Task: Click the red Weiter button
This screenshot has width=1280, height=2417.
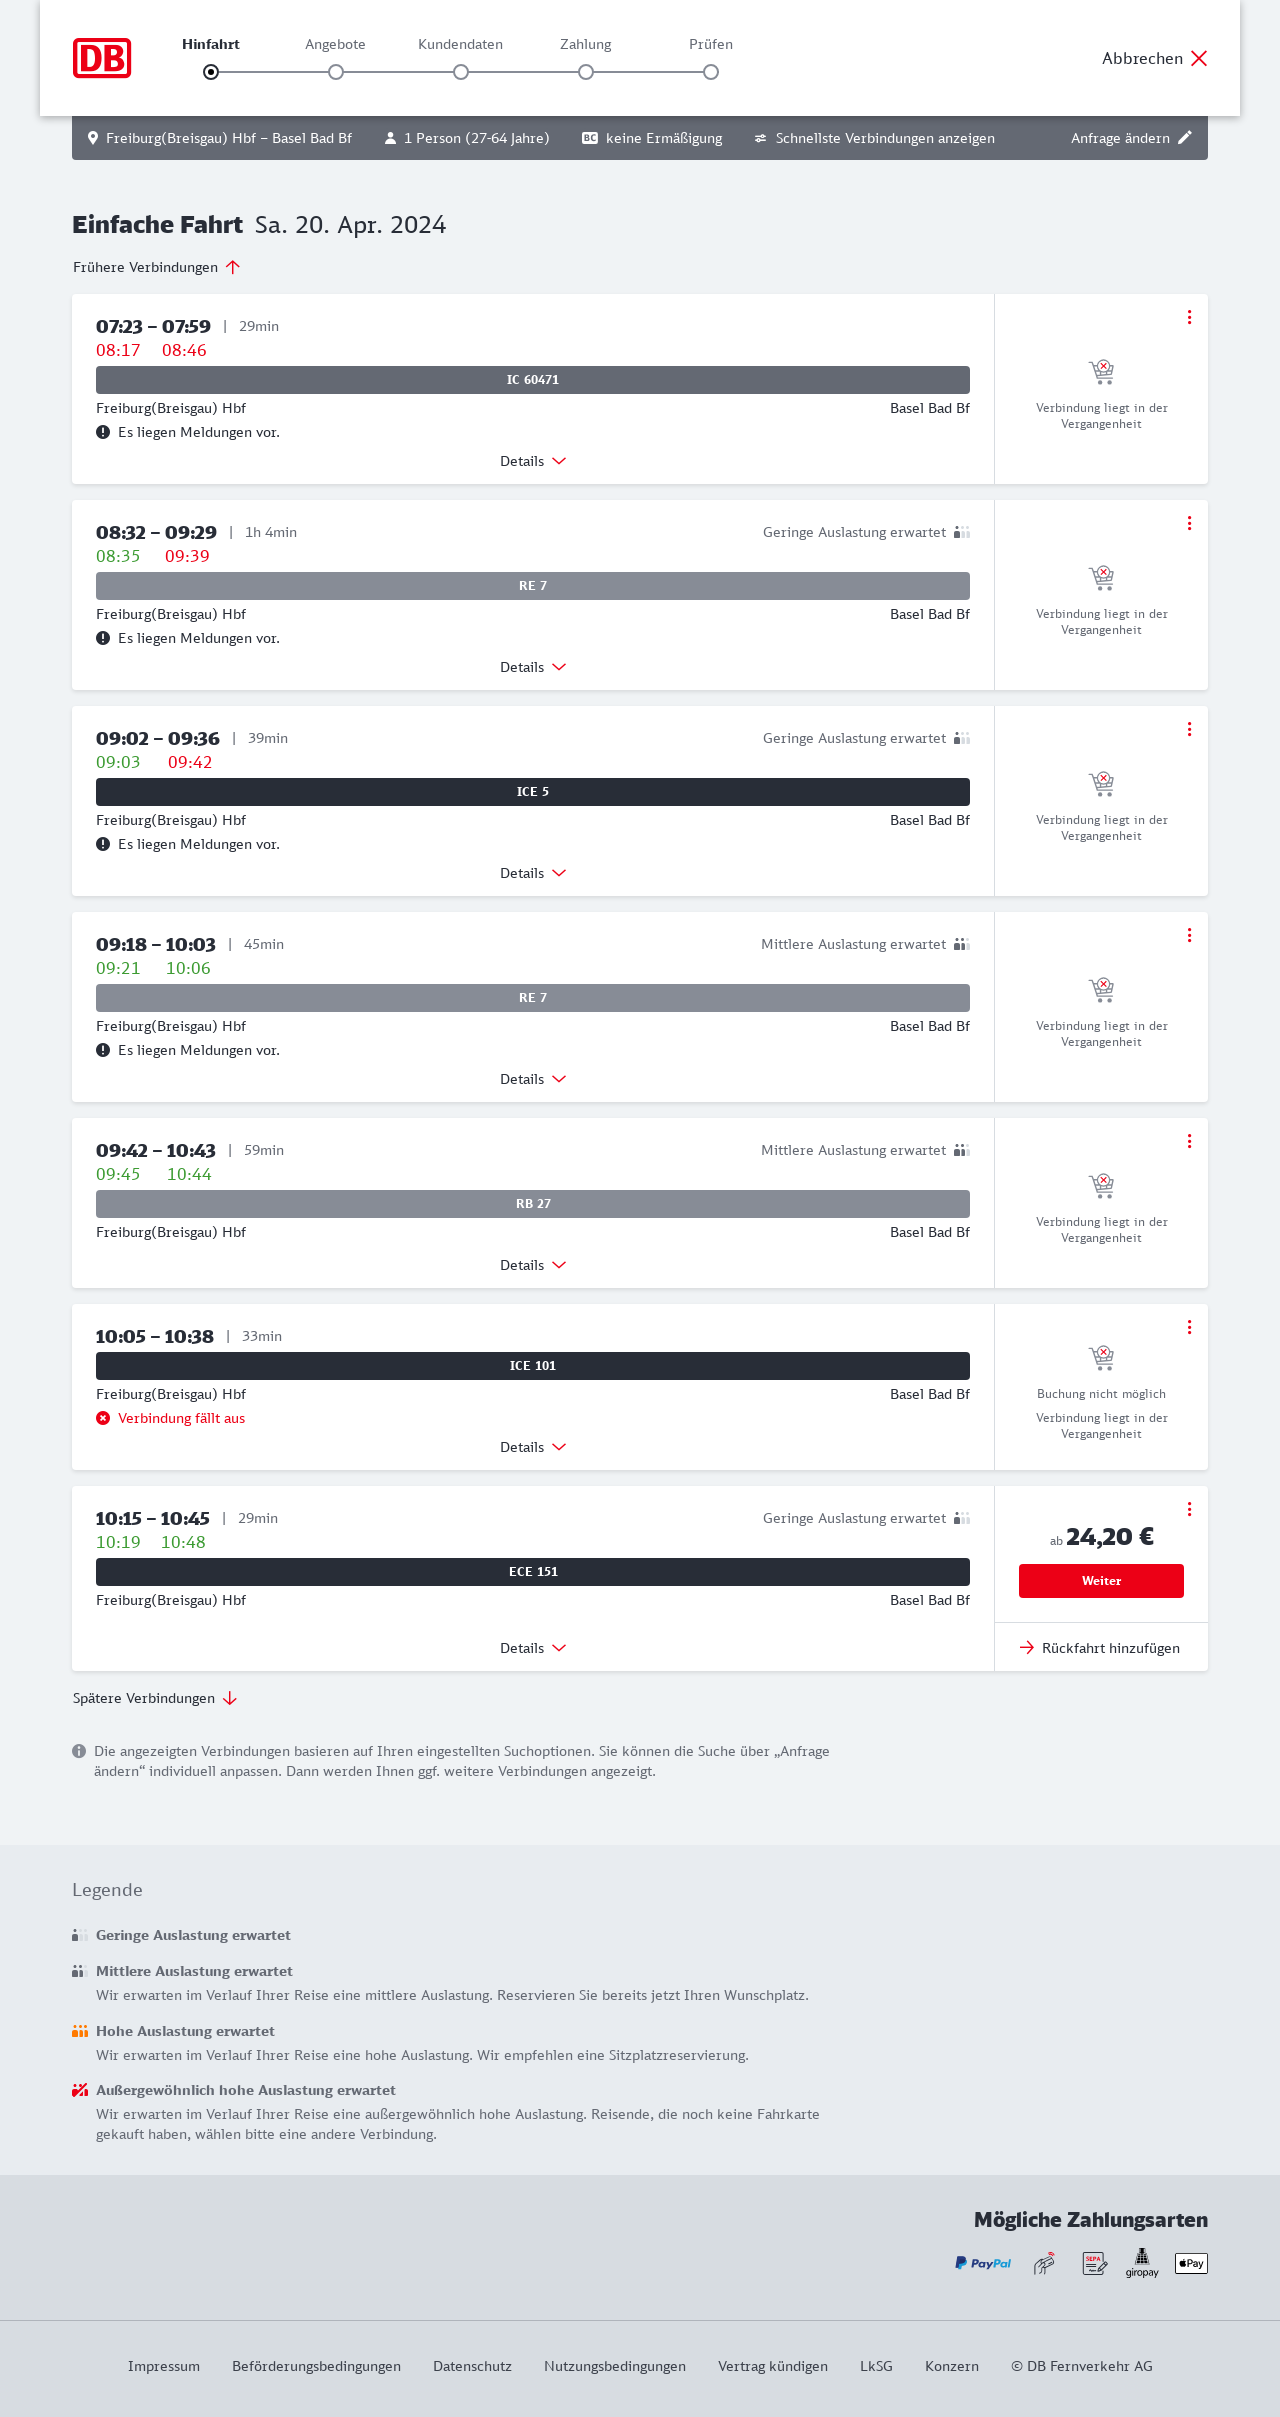Action: click(x=1101, y=1581)
